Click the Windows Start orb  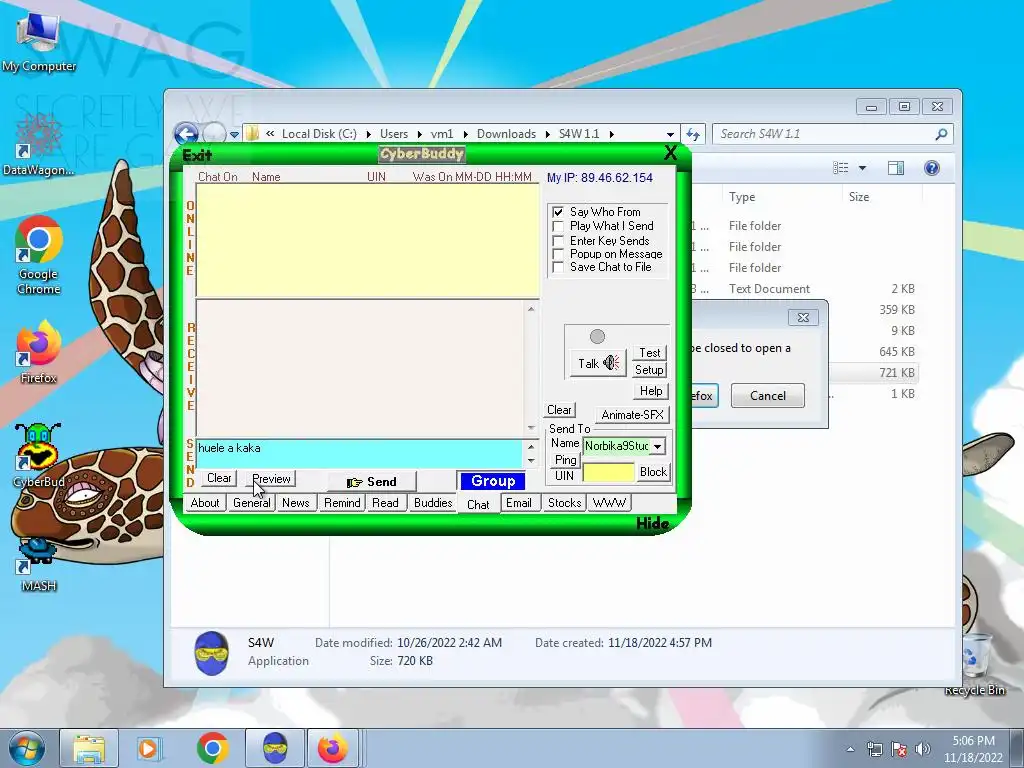(26, 748)
